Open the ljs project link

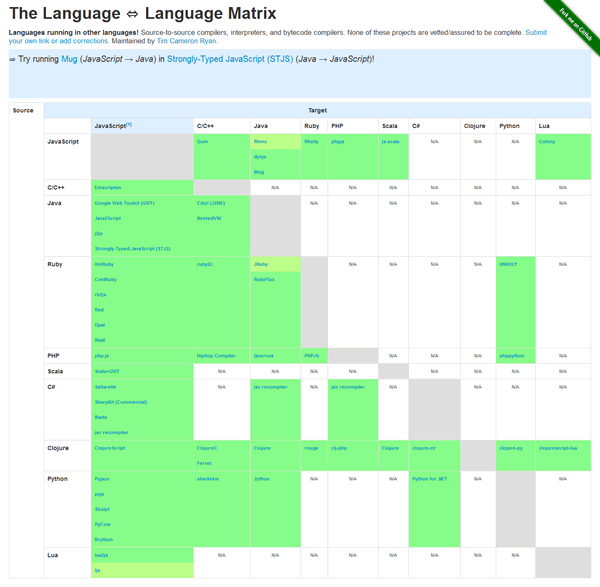click(x=97, y=571)
